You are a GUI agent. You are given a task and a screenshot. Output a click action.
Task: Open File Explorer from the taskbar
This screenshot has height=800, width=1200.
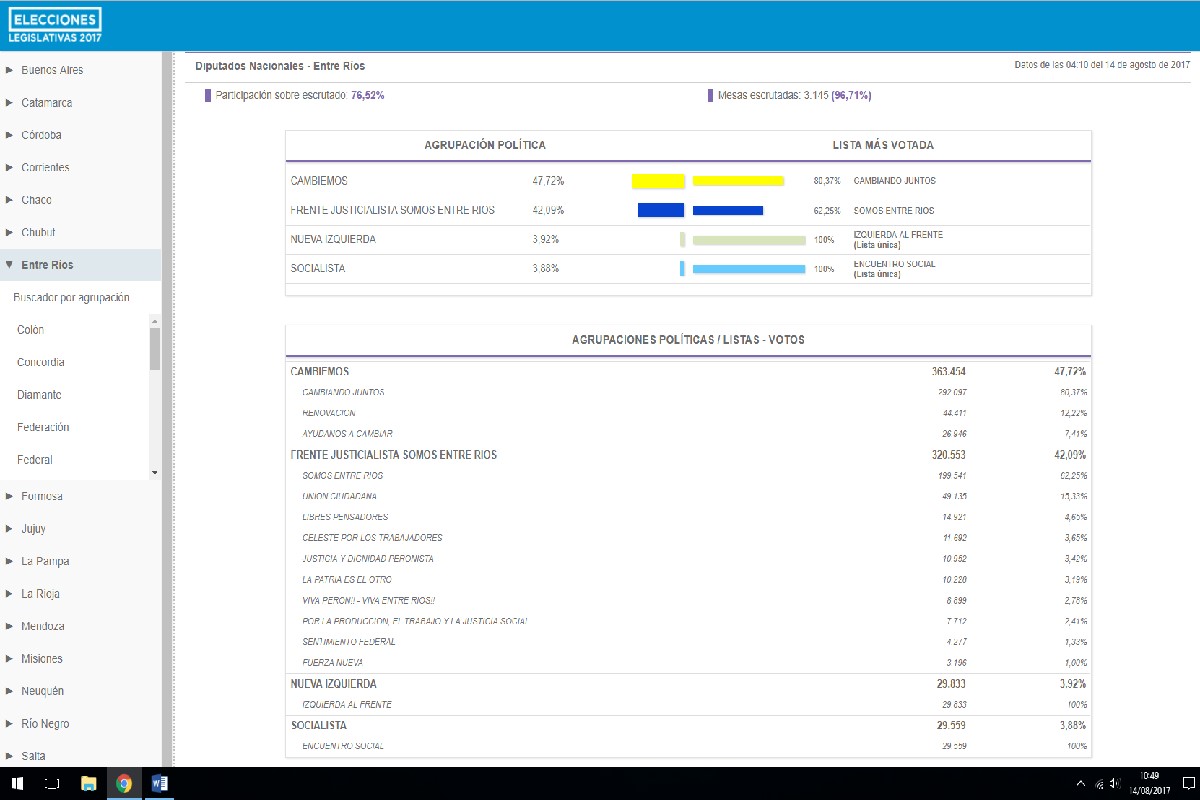click(89, 784)
